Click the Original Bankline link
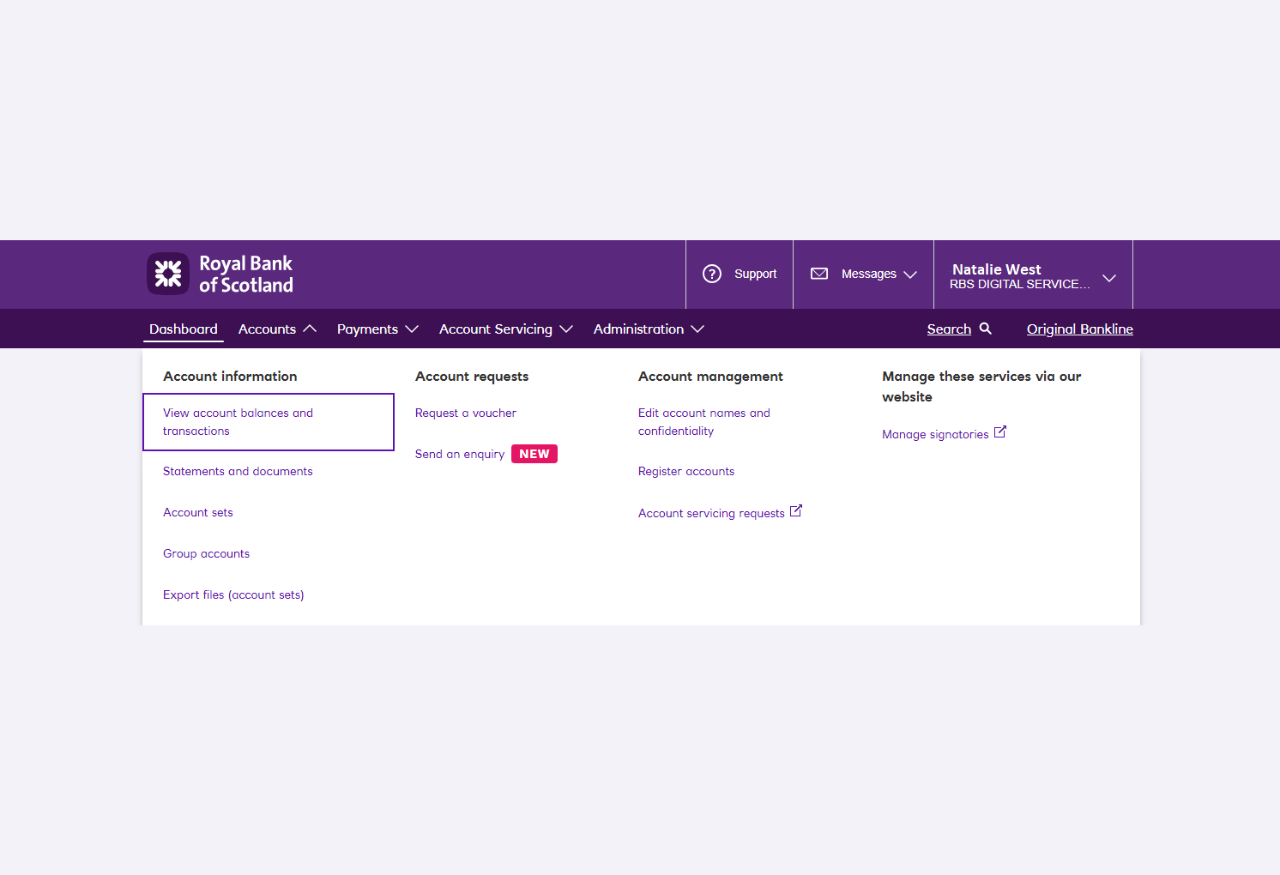This screenshot has width=1280, height=875. [x=1080, y=328]
